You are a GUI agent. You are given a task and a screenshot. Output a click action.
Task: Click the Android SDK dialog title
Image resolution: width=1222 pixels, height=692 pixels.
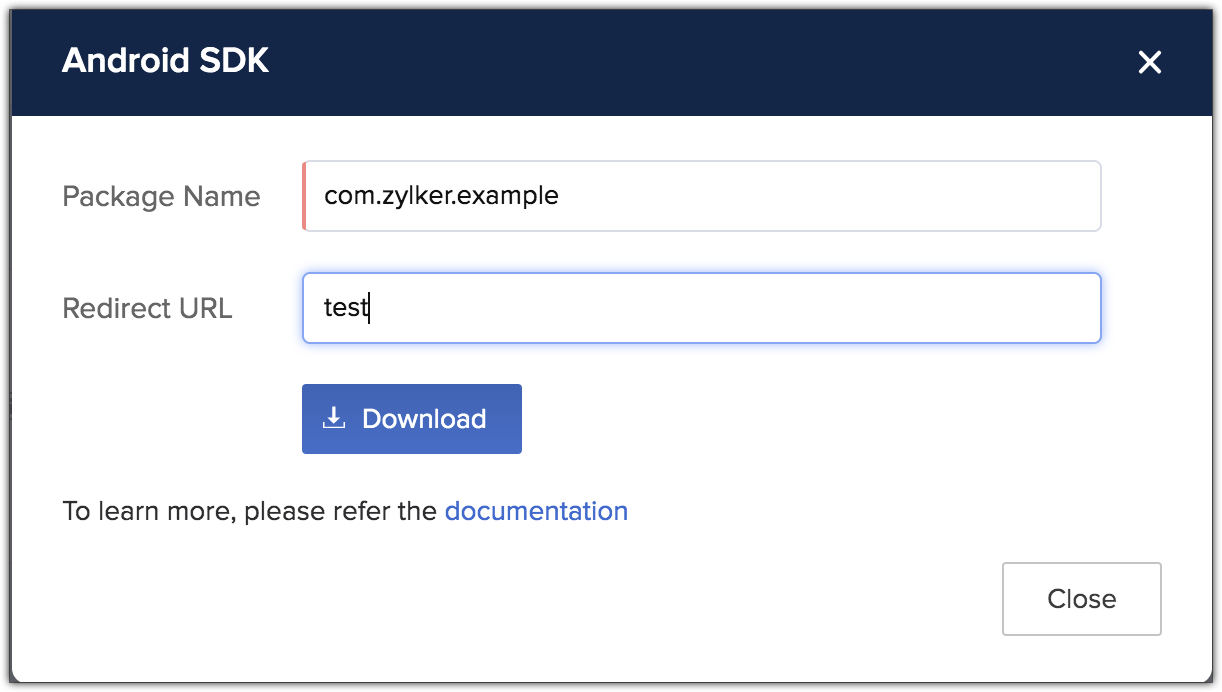[x=165, y=61]
